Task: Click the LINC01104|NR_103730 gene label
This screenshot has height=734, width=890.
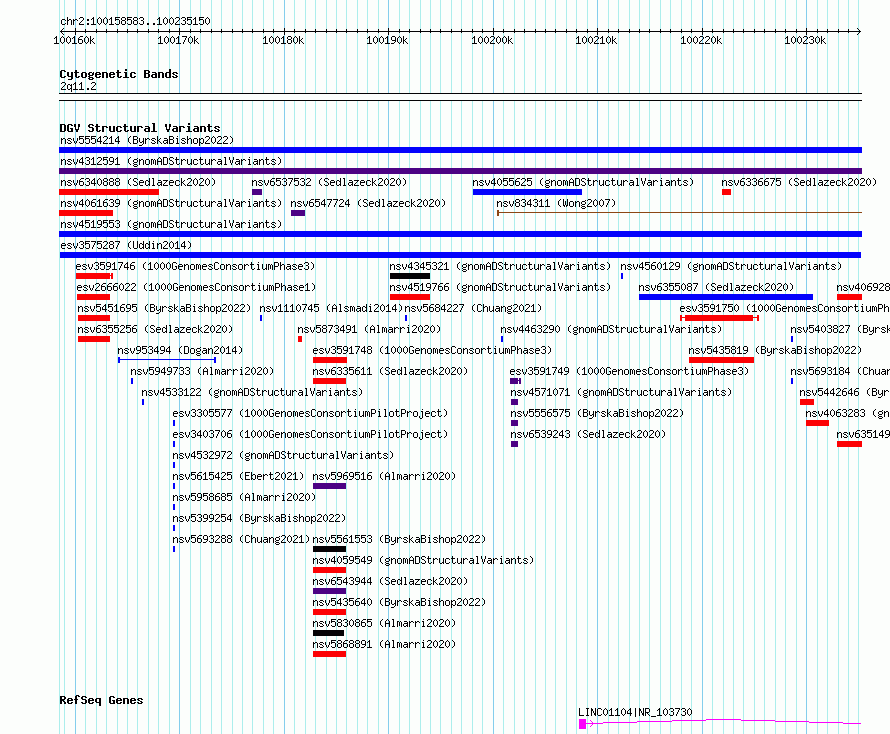Action: (x=635, y=712)
